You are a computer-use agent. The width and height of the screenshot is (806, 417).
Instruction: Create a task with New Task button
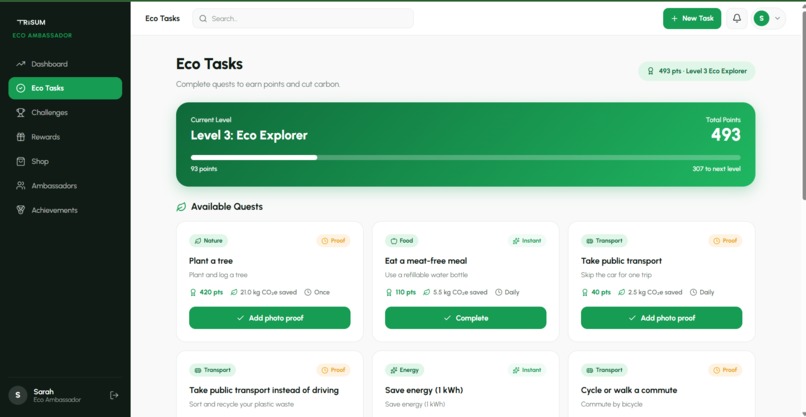[692, 19]
